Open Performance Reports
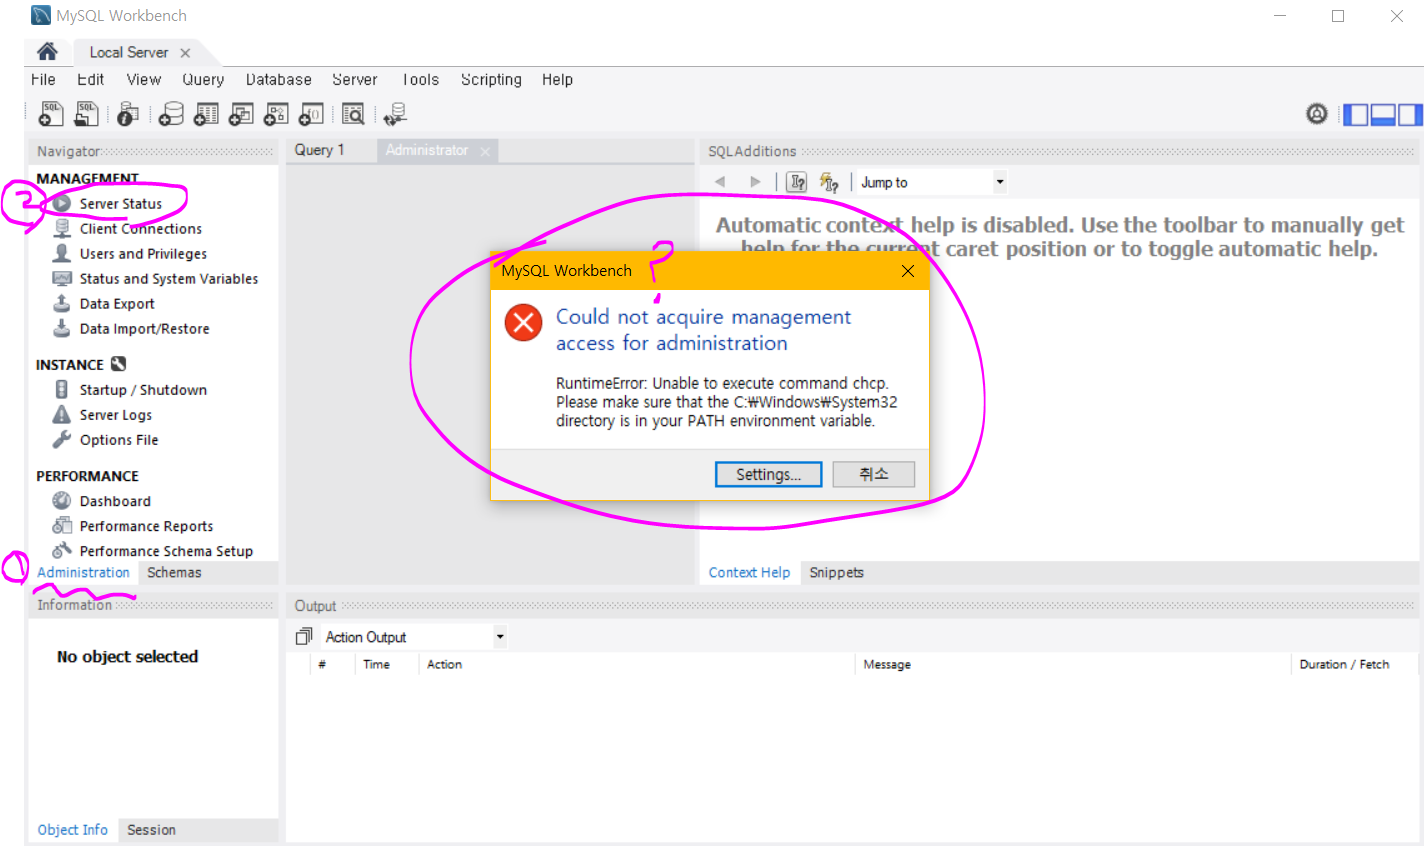The image size is (1424, 846). (146, 525)
